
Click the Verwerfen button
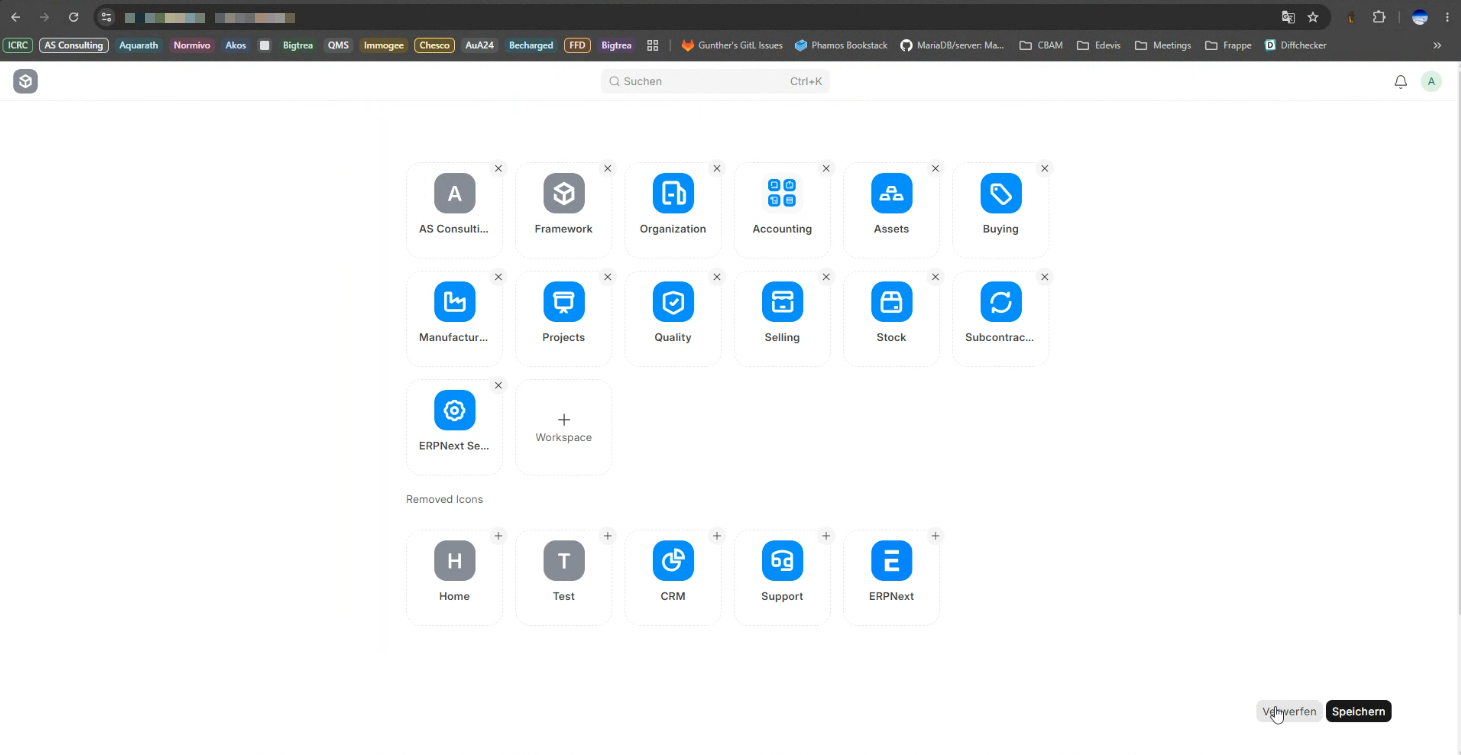click(1289, 711)
